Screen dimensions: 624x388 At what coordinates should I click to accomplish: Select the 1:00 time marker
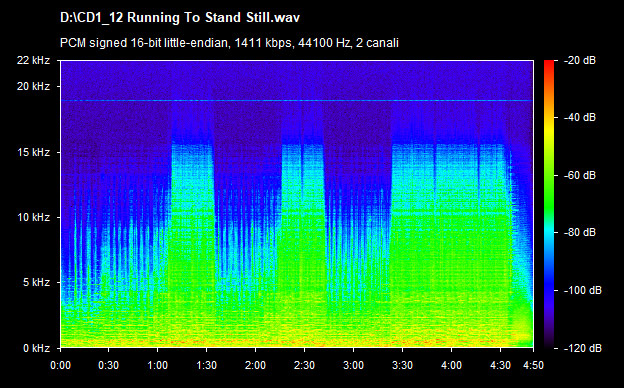click(158, 365)
